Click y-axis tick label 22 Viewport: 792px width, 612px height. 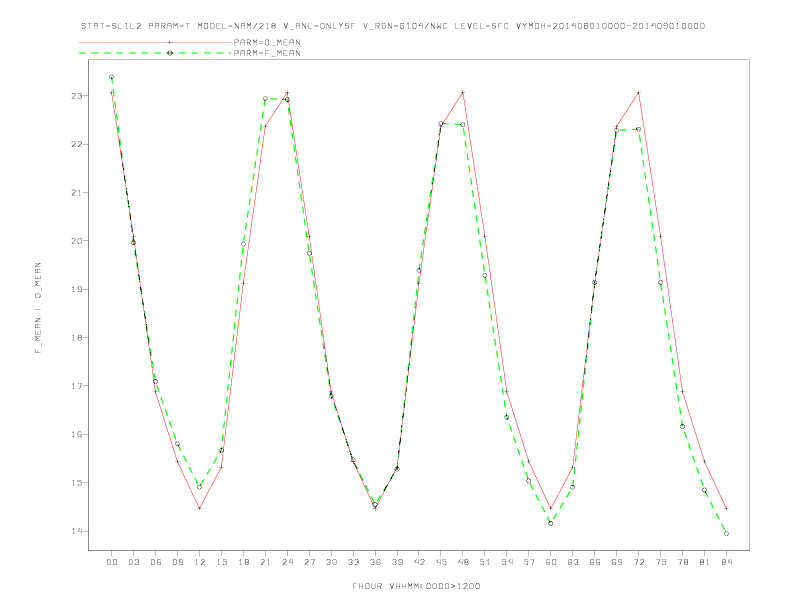(76, 144)
